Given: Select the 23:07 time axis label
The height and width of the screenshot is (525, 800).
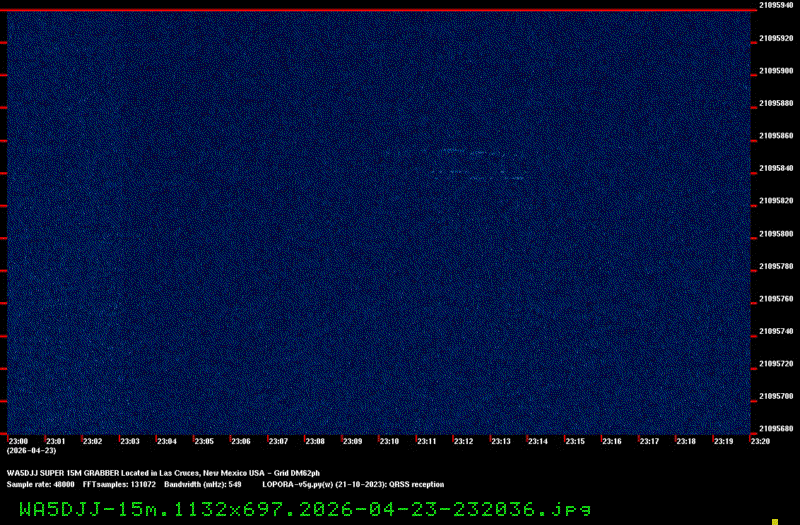Looking at the screenshot, I should tap(278, 441).
